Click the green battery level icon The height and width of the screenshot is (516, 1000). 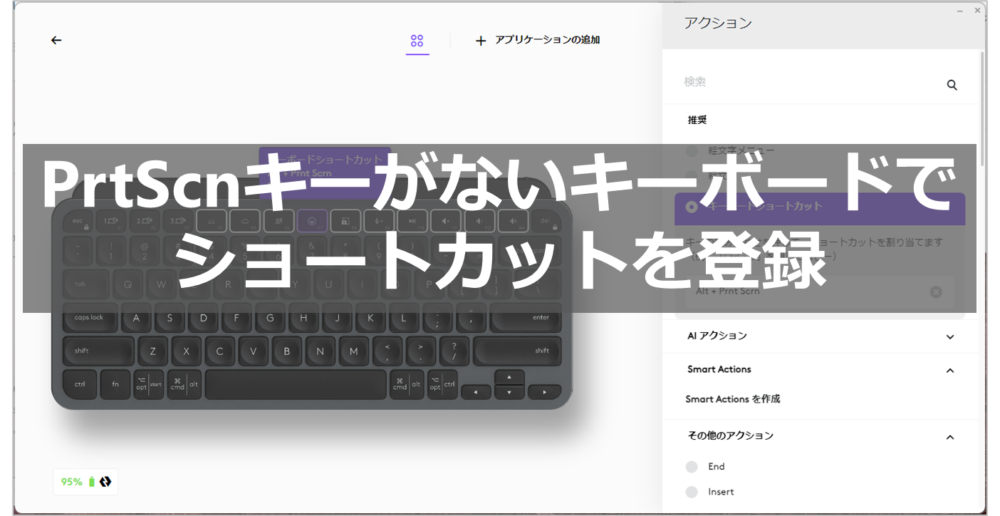coord(92,482)
